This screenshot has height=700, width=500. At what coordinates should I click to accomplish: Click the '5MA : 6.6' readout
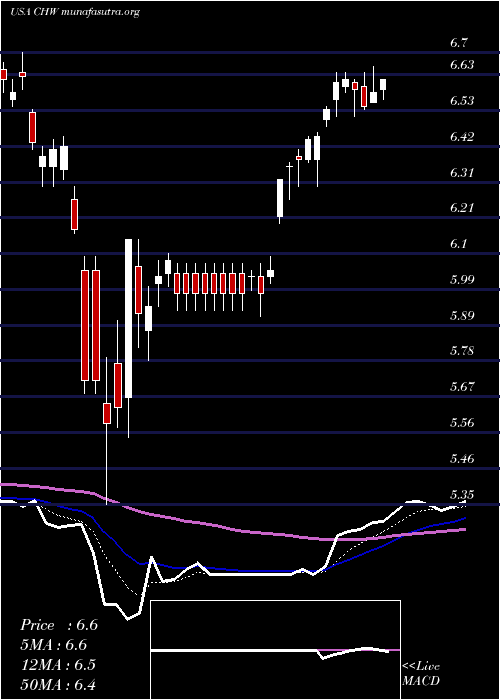[x=54, y=645]
